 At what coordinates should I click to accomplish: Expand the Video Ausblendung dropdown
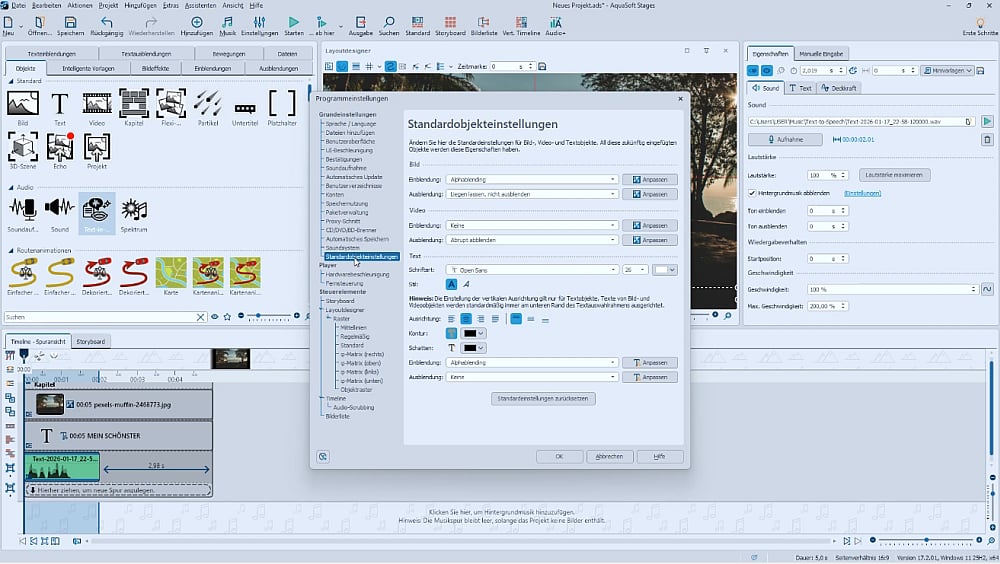532,240
